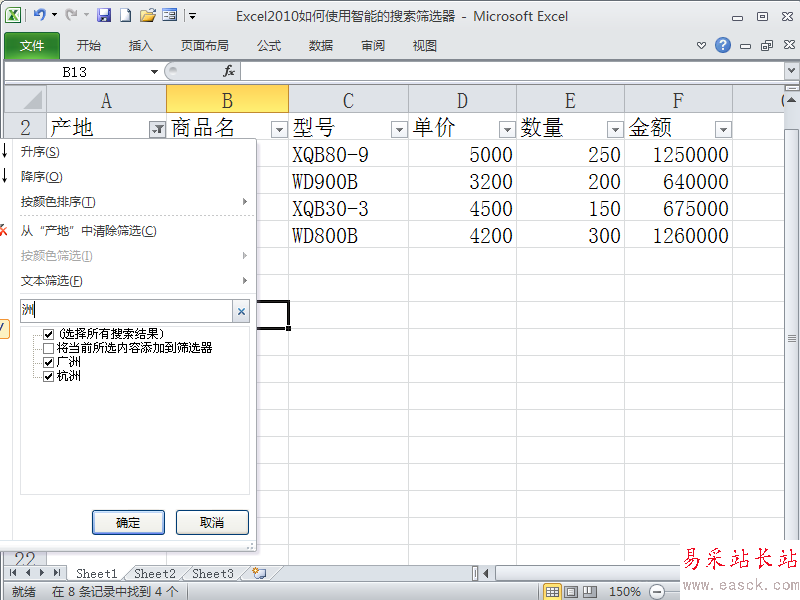Click the Select All corner triangle
This screenshot has height=600, width=800.
tap(26, 99)
